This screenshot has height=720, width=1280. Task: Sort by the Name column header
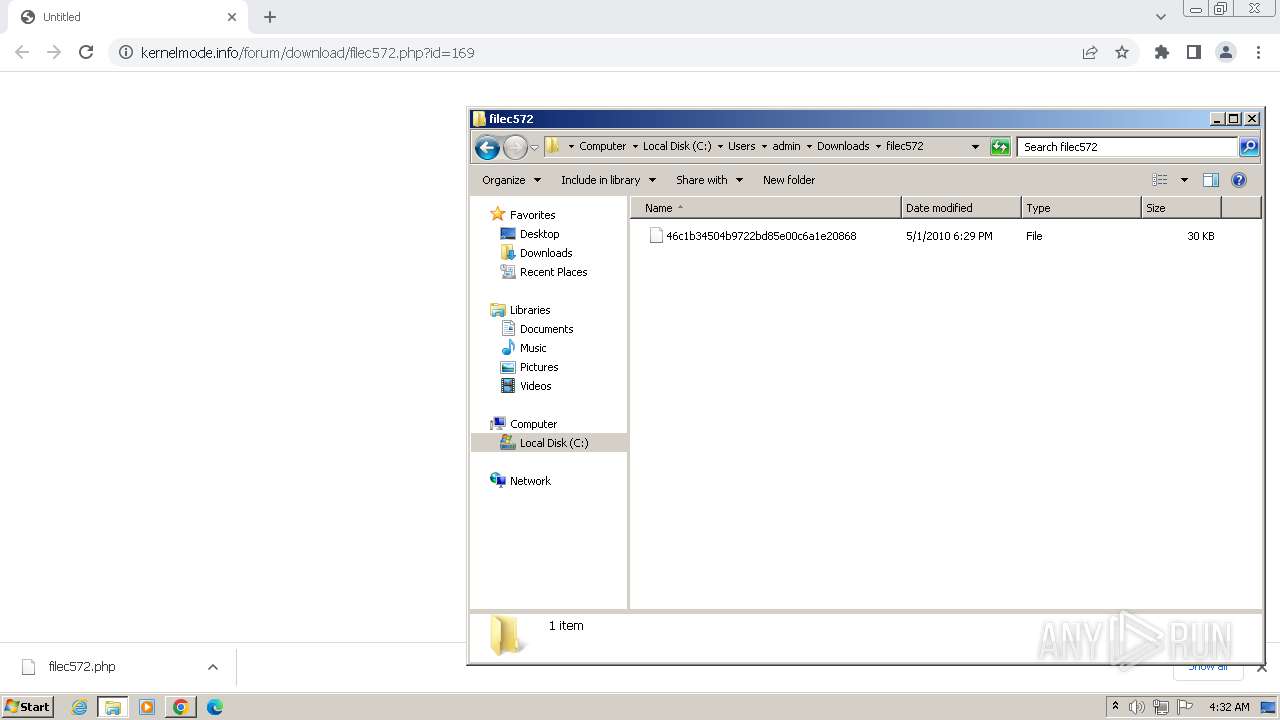point(766,208)
